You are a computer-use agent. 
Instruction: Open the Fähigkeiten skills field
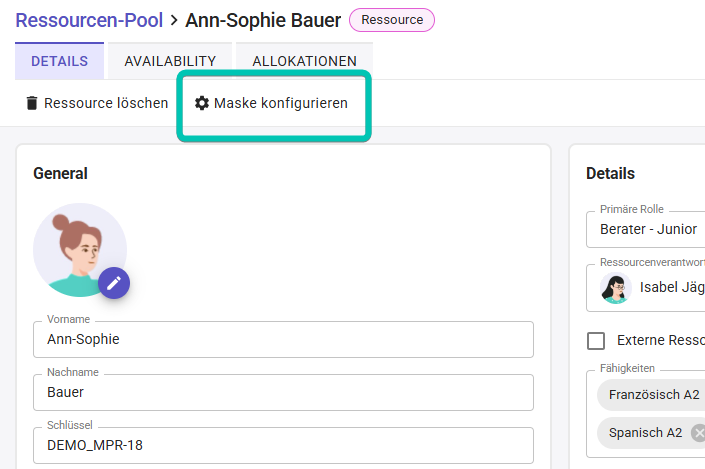(646, 414)
